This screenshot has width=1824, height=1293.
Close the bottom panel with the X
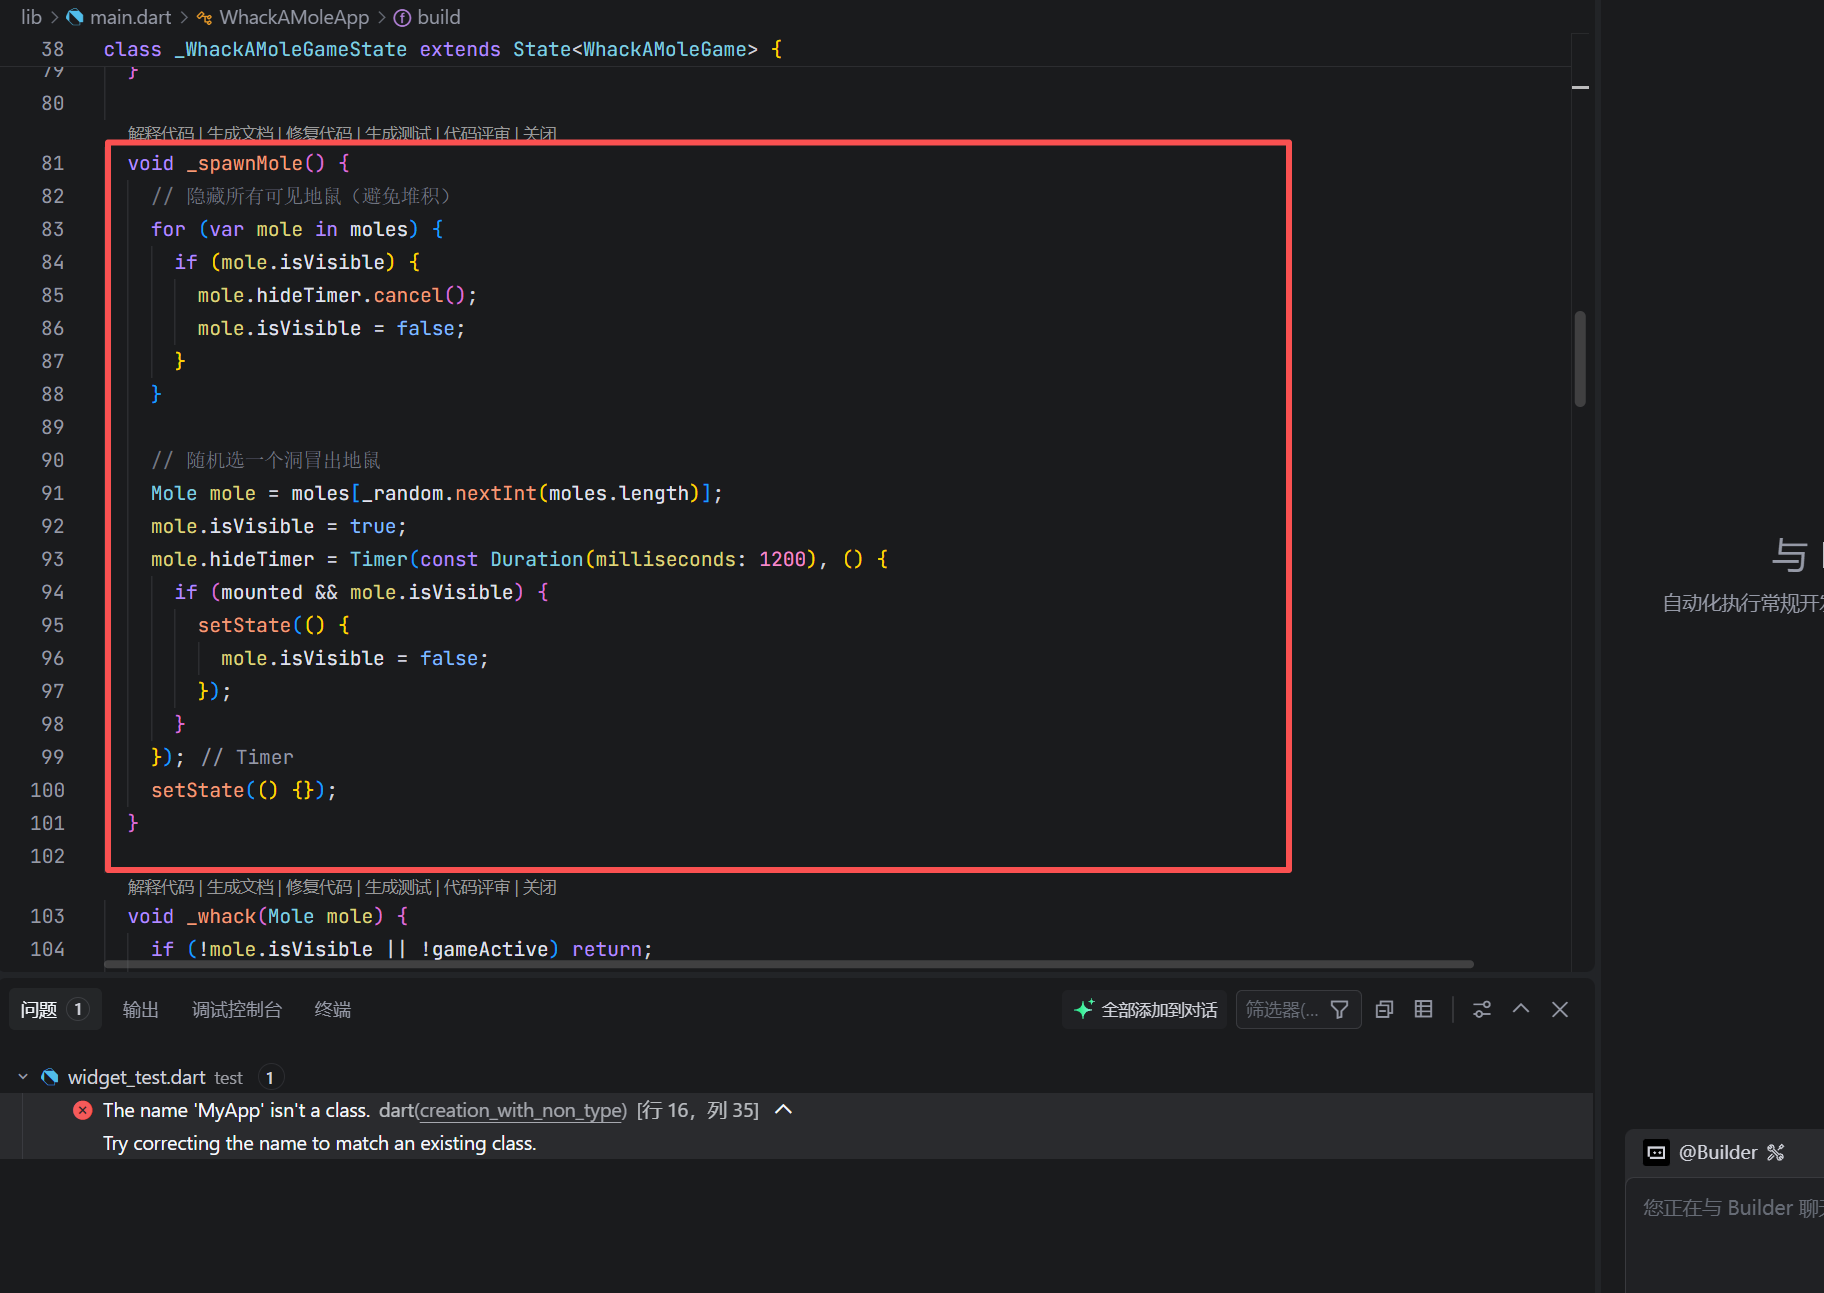click(x=1560, y=1010)
